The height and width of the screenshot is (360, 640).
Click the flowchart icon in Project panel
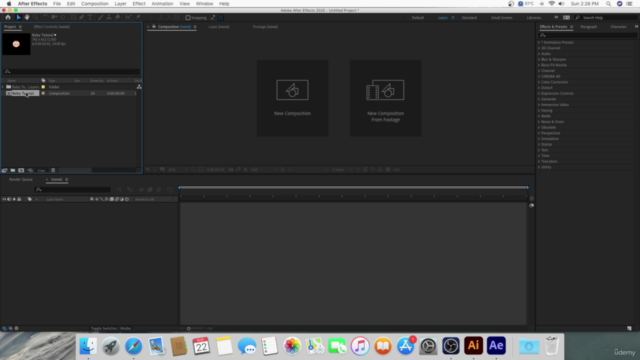139,87
